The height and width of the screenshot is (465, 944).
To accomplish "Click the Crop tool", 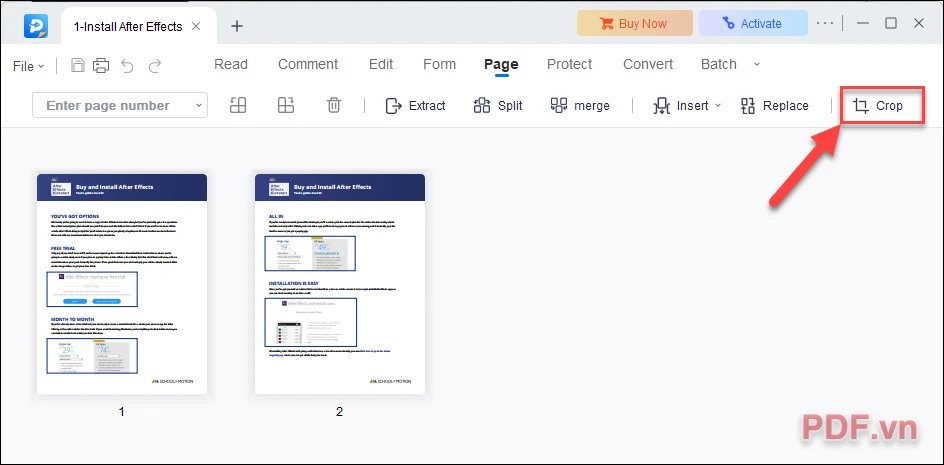I will click(x=878, y=106).
